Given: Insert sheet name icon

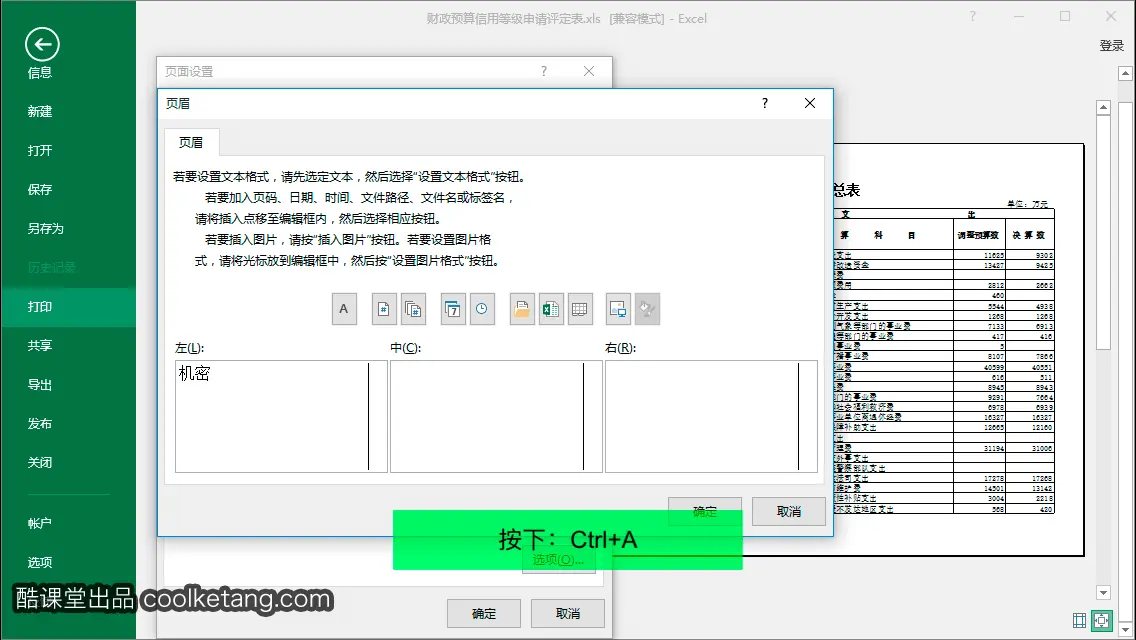Looking at the screenshot, I should [580, 309].
